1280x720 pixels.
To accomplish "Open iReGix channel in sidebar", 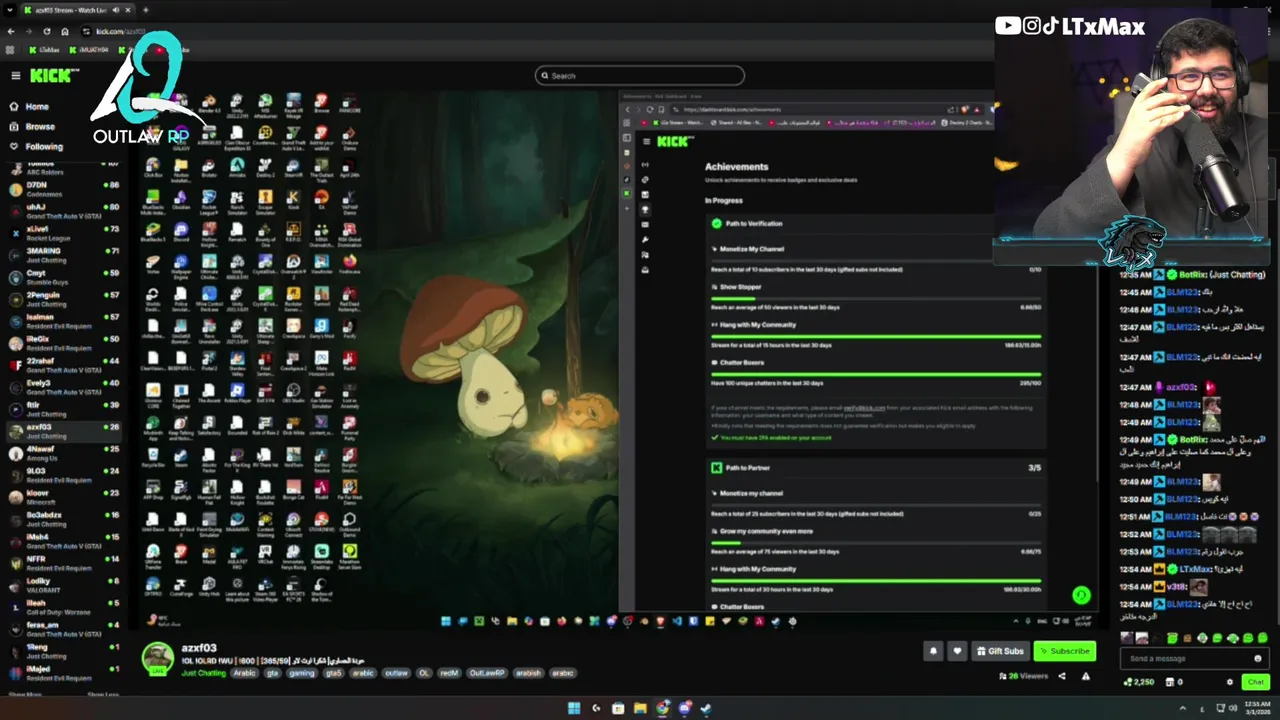I will (x=62, y=343).
